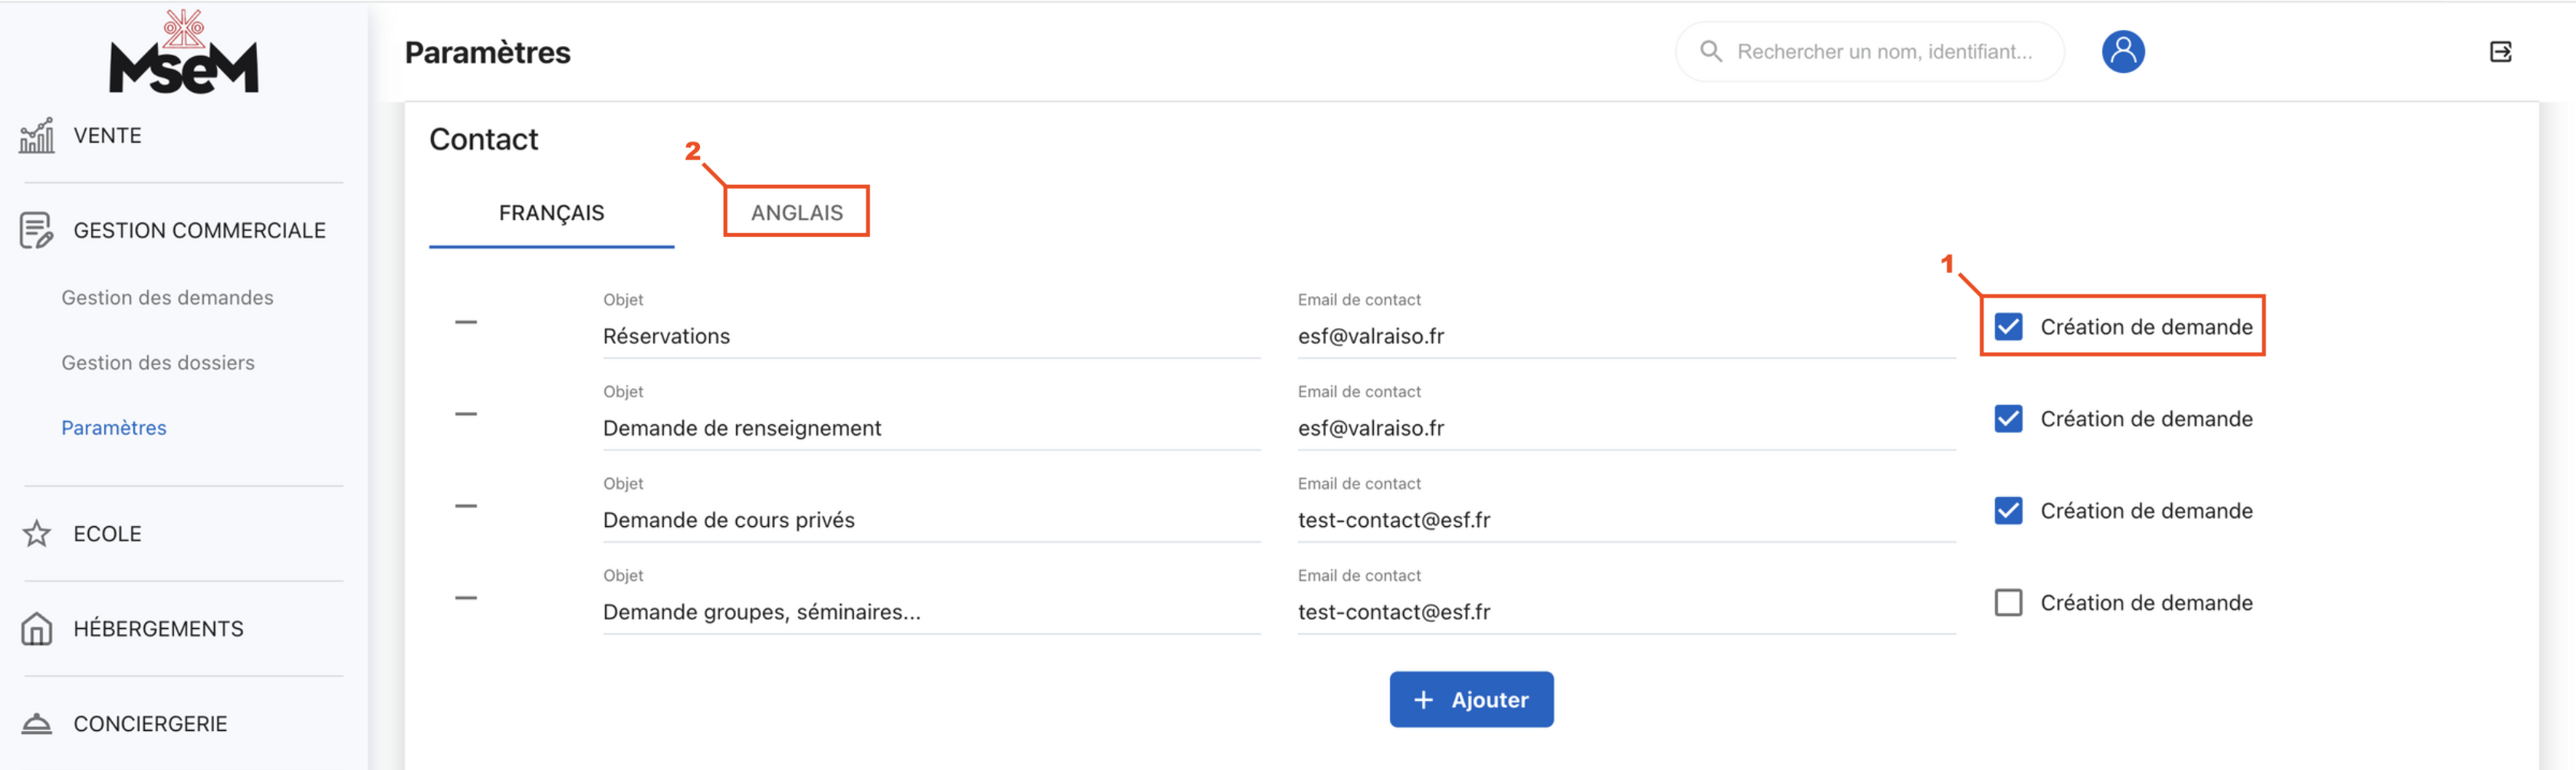This screenshot has height=770, width=2576.
Task: Uncheck Création de demande for Réservations
Action: click(x=2008, y=327)
